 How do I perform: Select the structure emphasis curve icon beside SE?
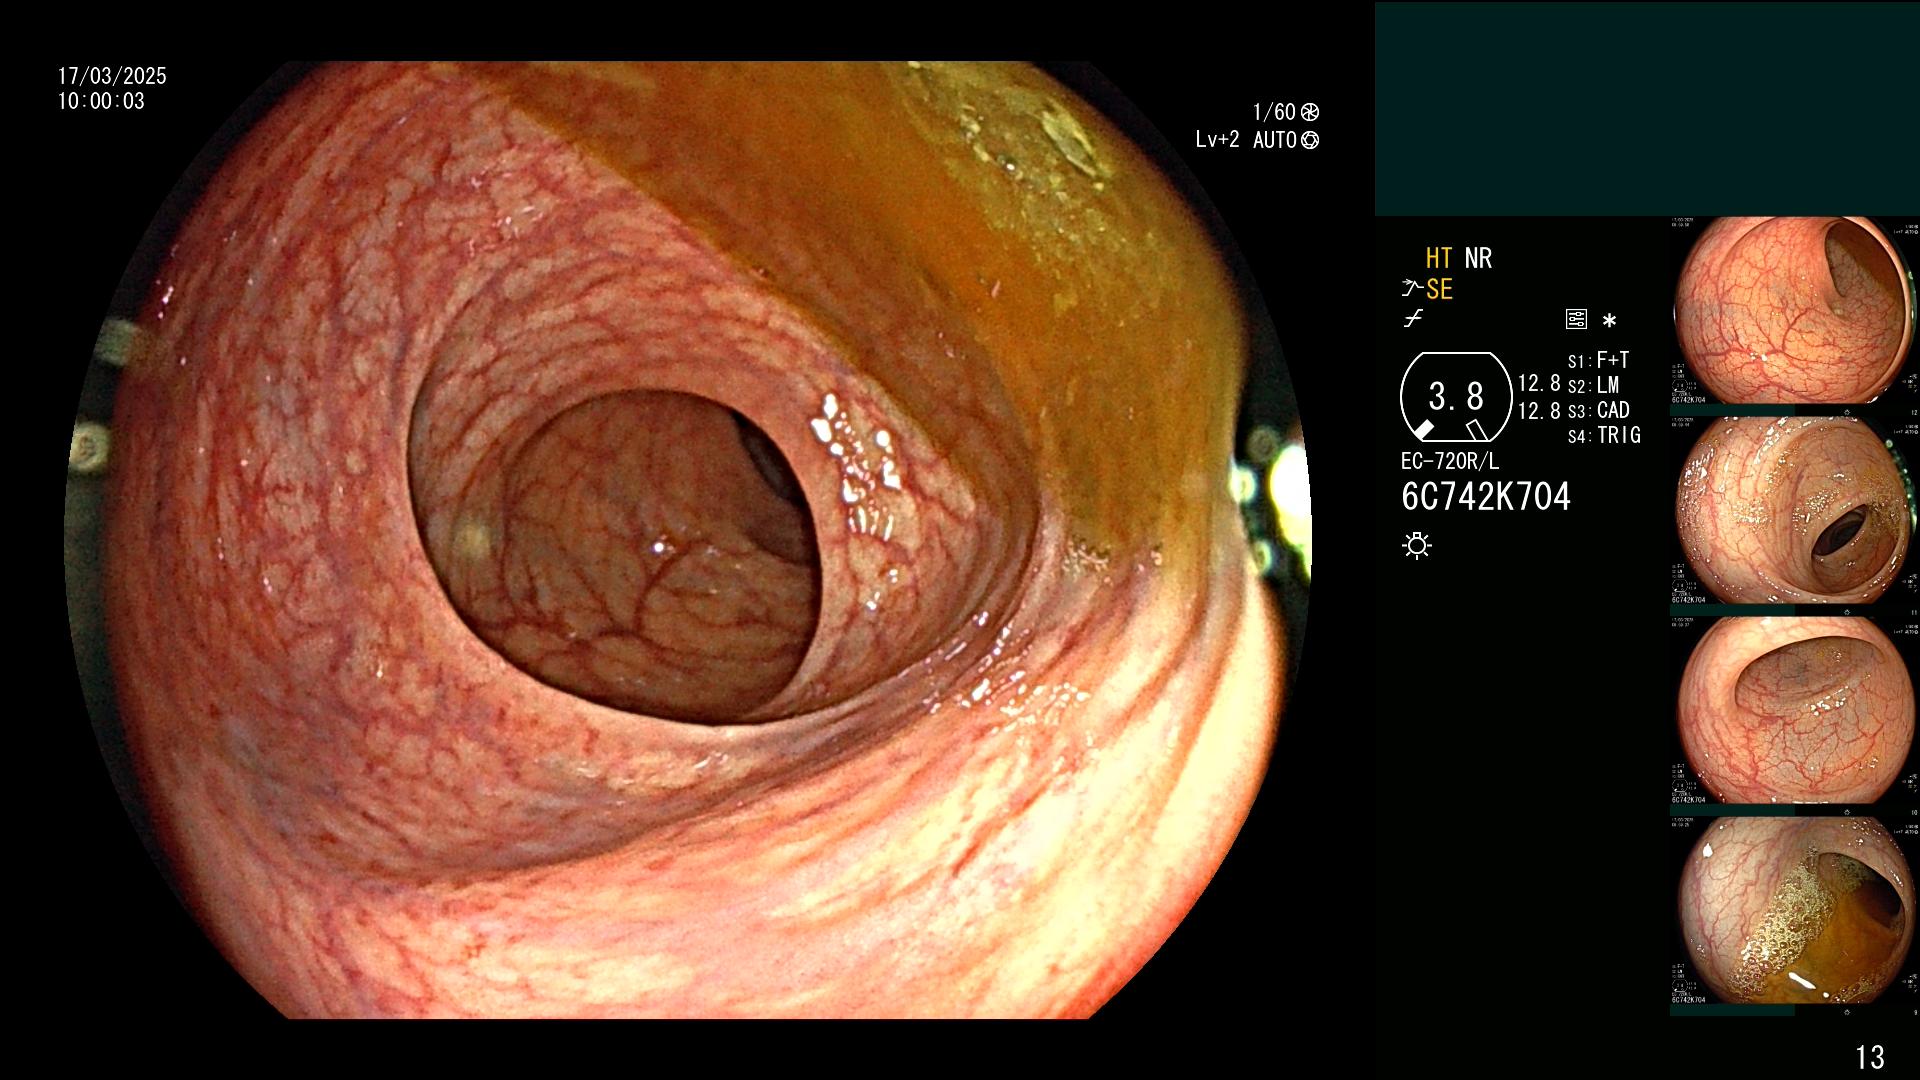[1412, 289]
